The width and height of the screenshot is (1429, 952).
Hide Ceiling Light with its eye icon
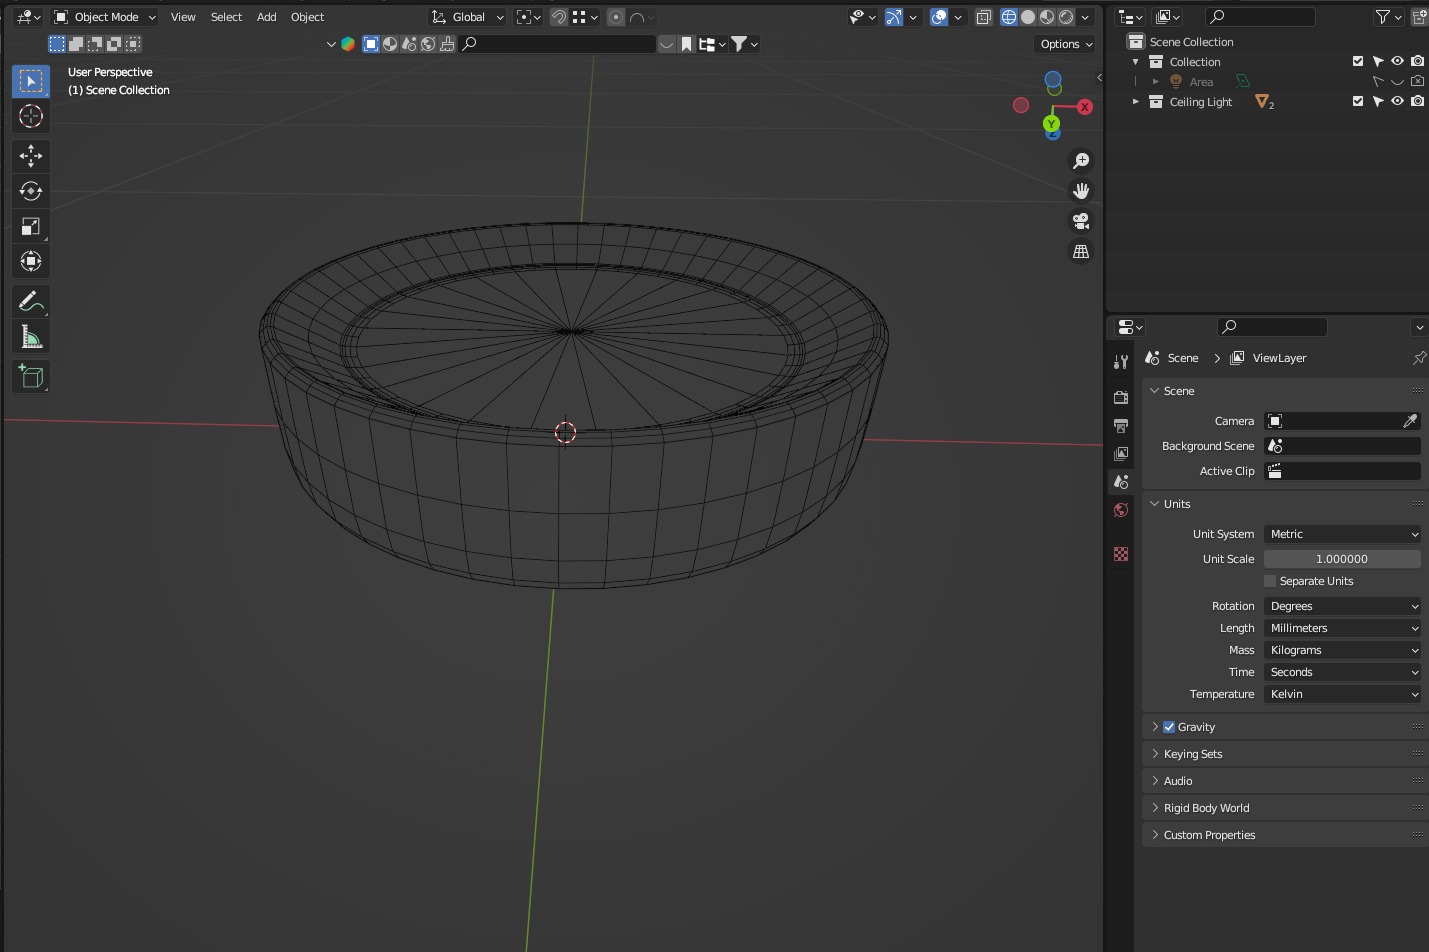(x=1398, y=101)
